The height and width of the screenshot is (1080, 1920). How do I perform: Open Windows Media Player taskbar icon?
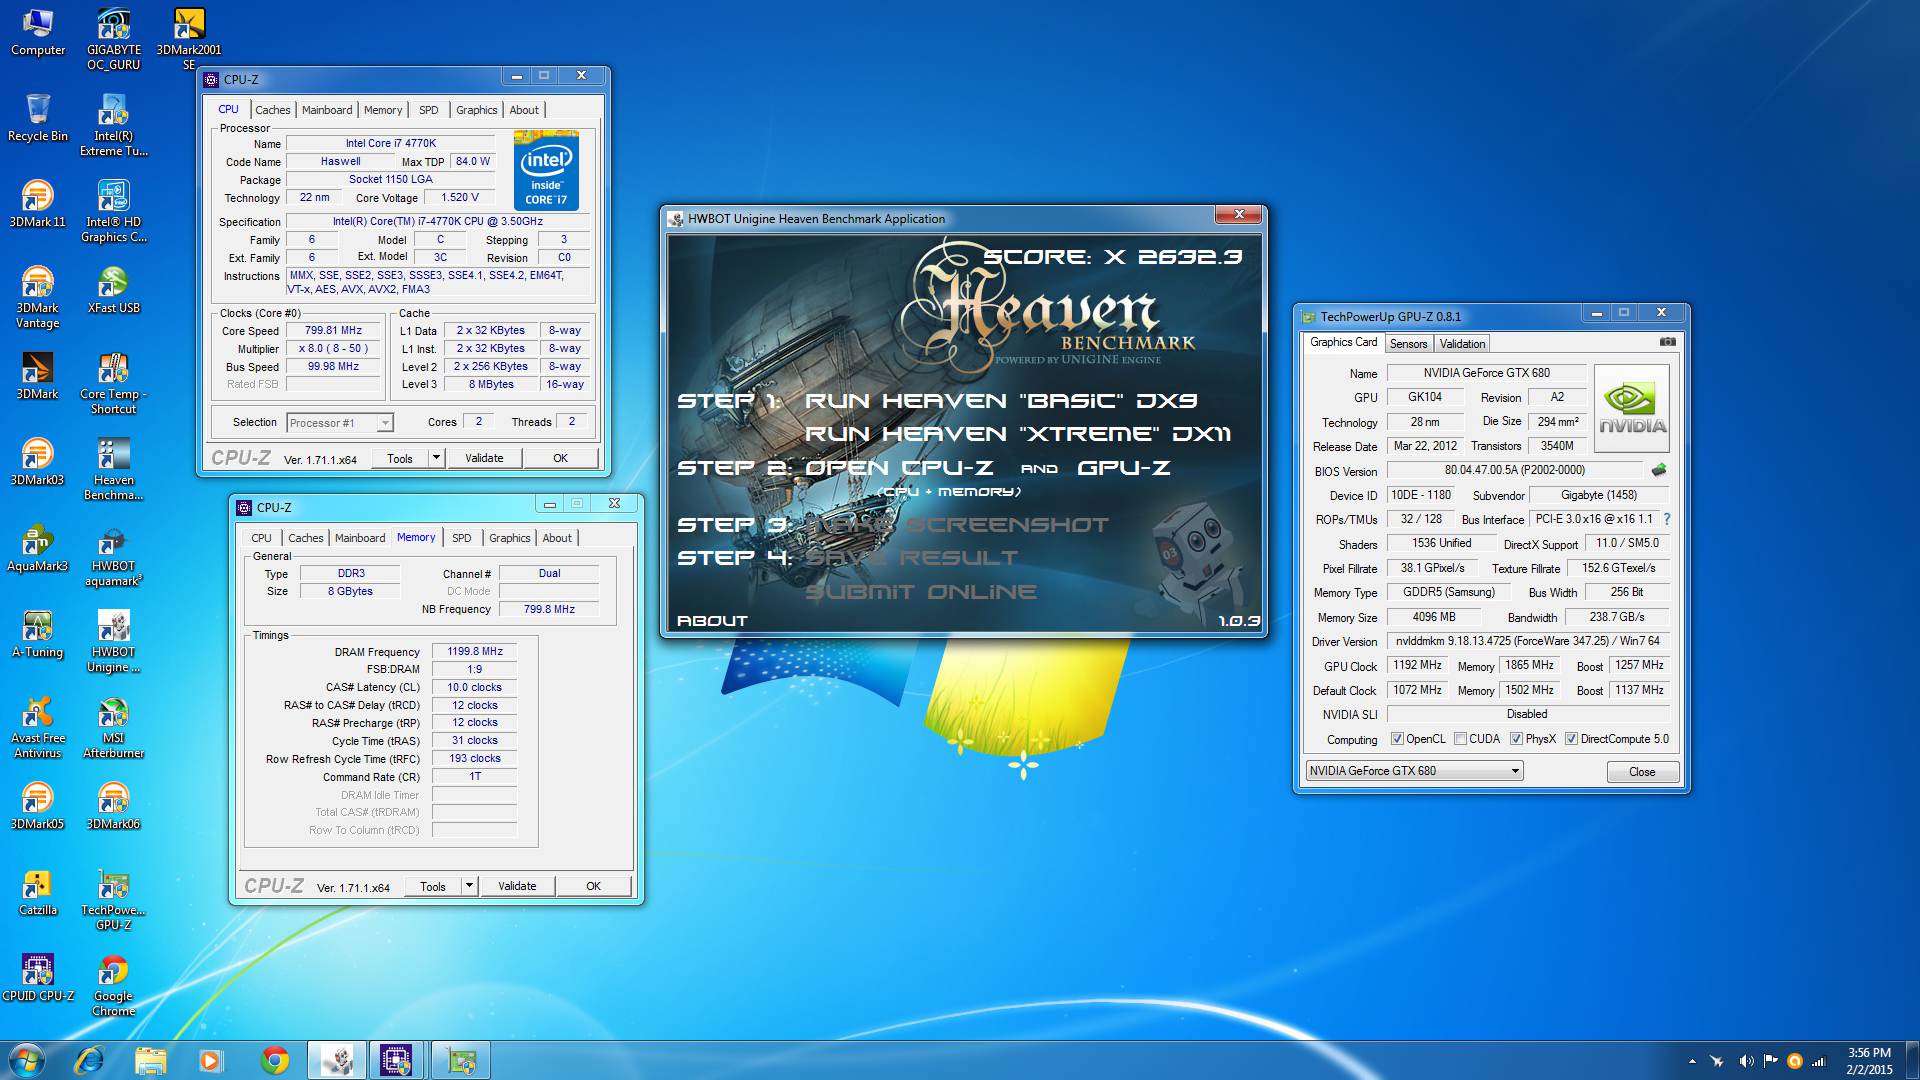211,1060
